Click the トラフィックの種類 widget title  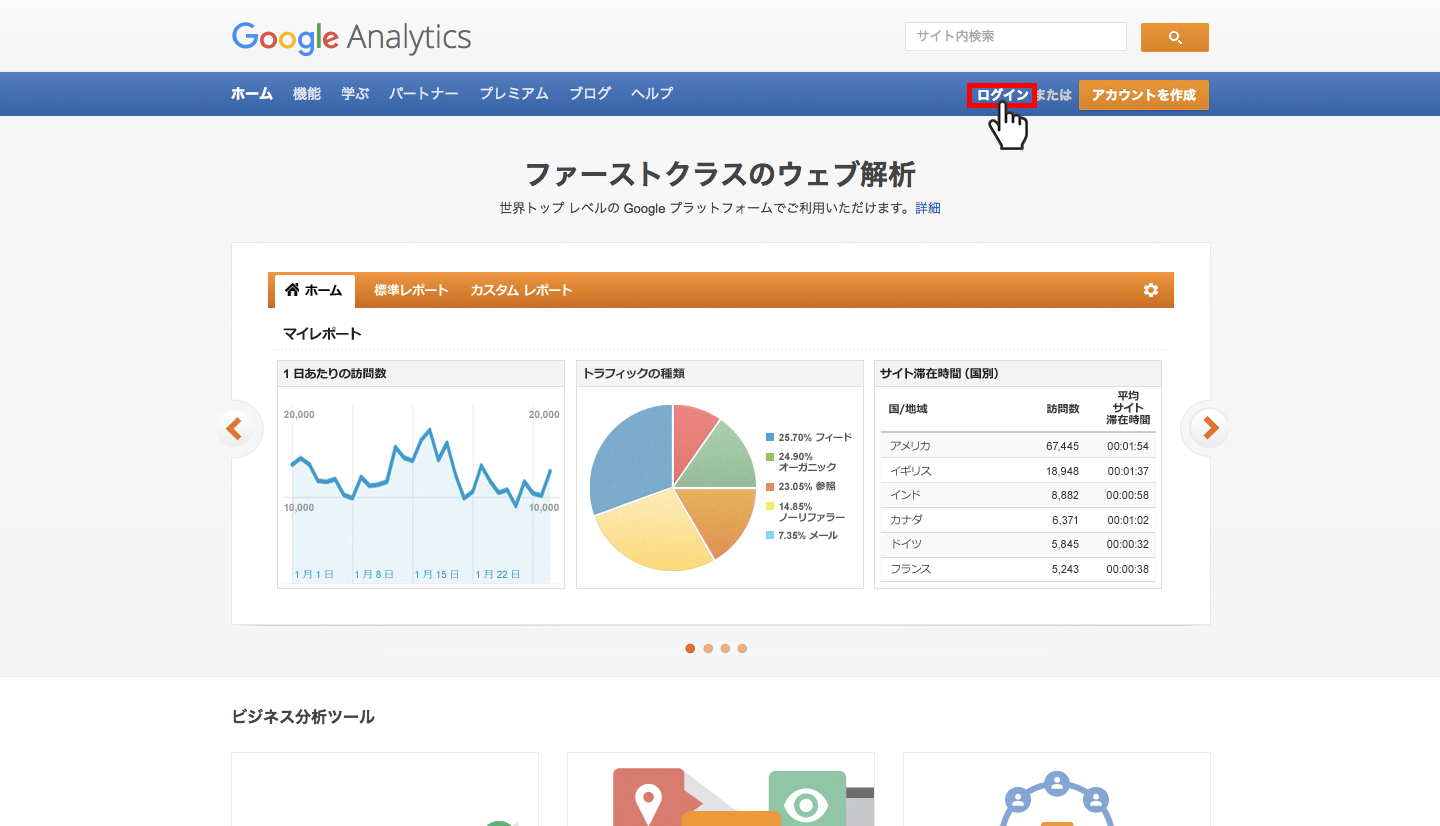(x=633, y=374)
